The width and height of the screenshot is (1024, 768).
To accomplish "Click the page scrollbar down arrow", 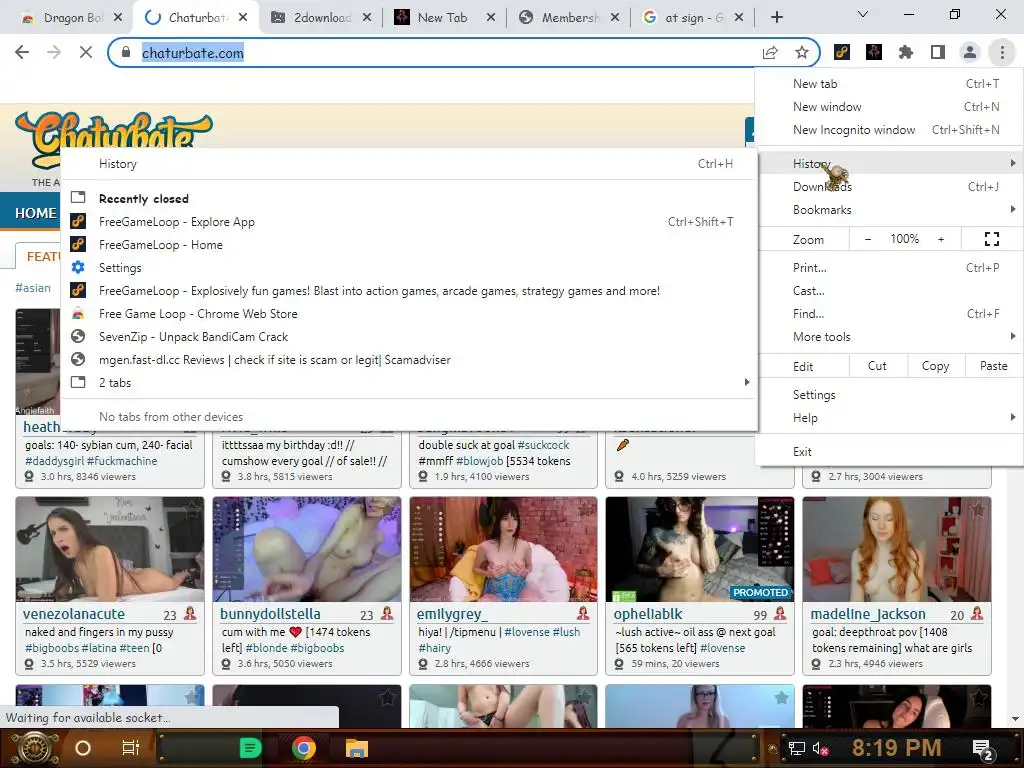I will tap(1015, 720).
